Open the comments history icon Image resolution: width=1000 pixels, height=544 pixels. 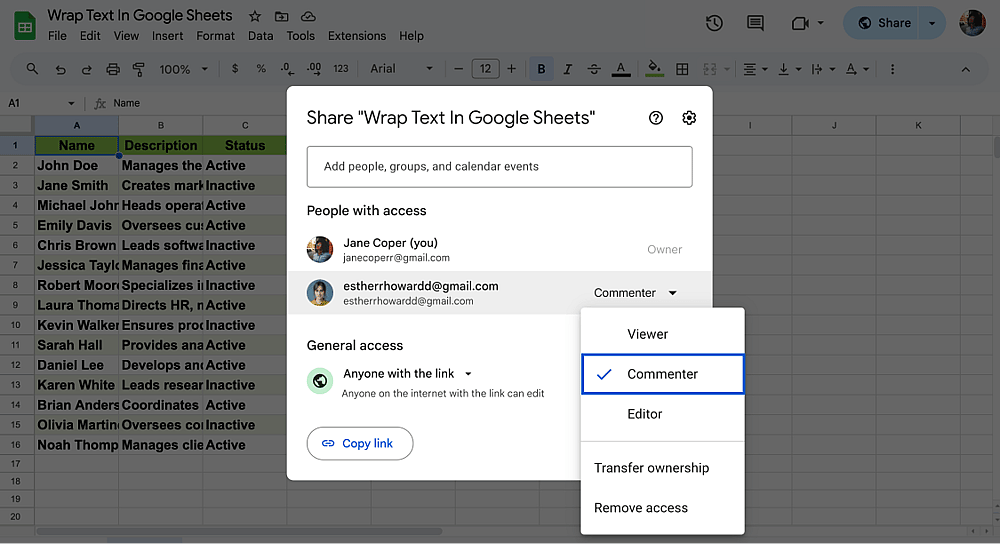coord(755,23)
